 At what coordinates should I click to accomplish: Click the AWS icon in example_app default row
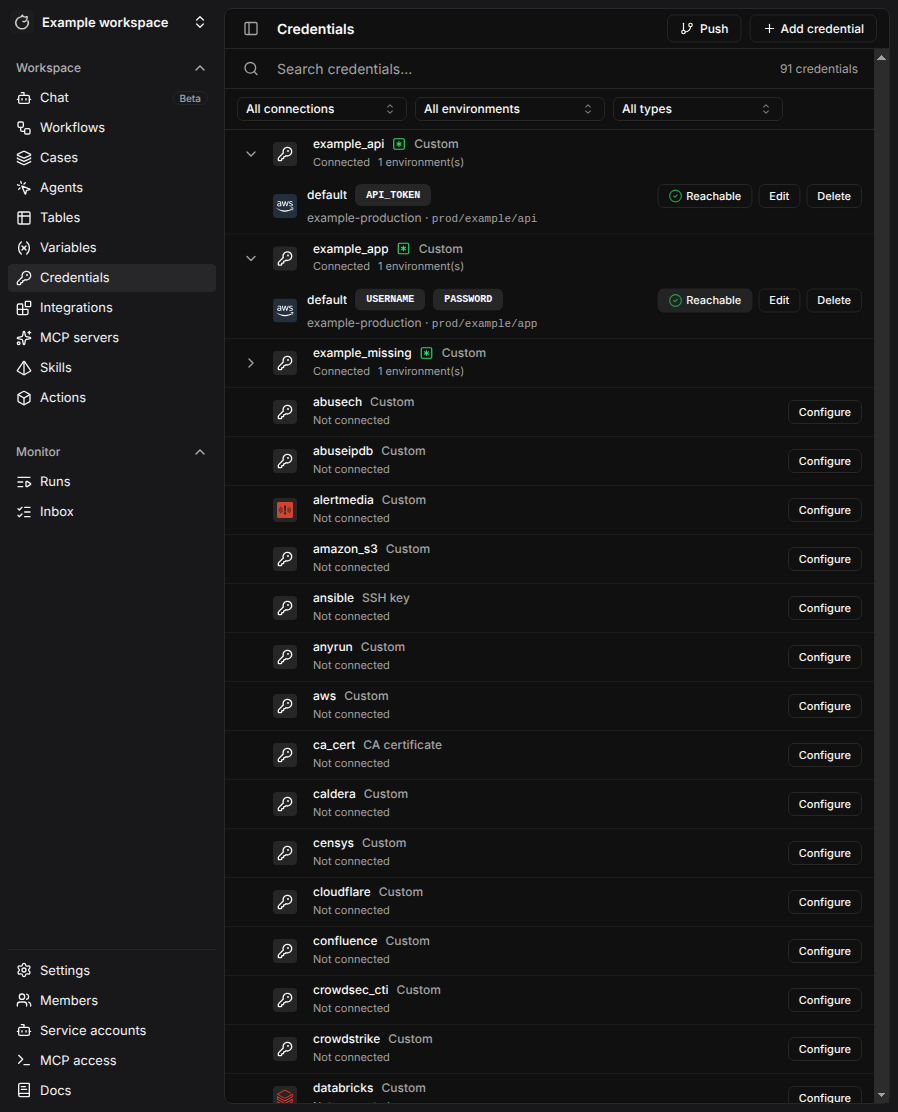(285, 310)
